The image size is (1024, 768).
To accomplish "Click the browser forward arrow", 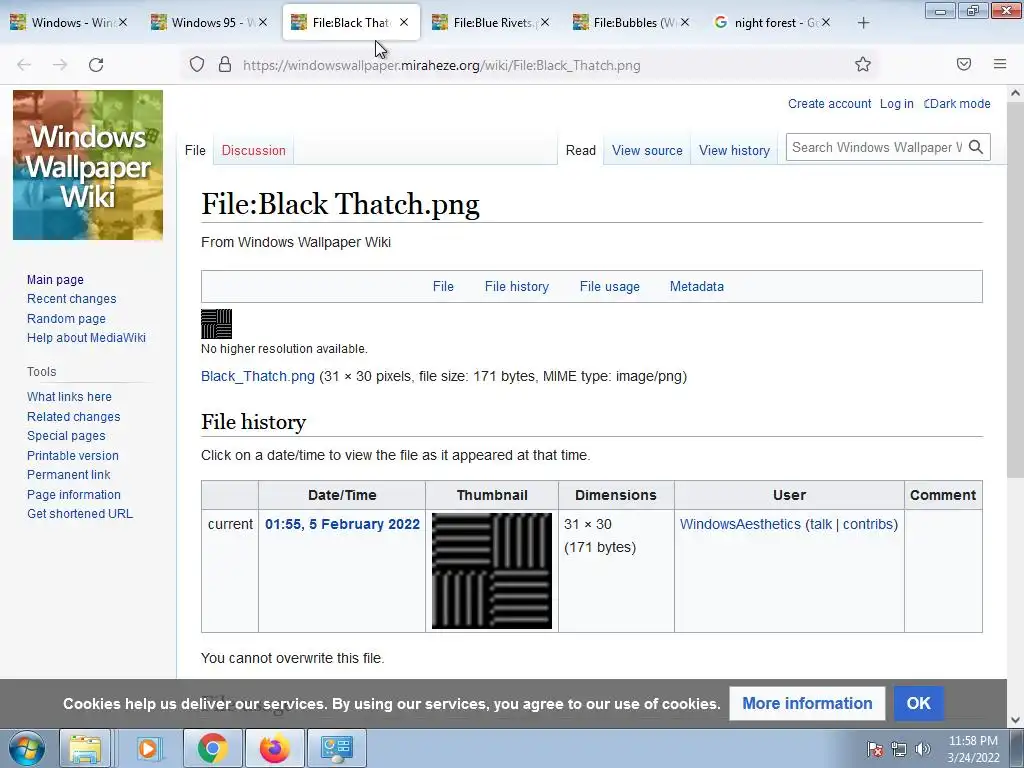I will click(60, 65).
